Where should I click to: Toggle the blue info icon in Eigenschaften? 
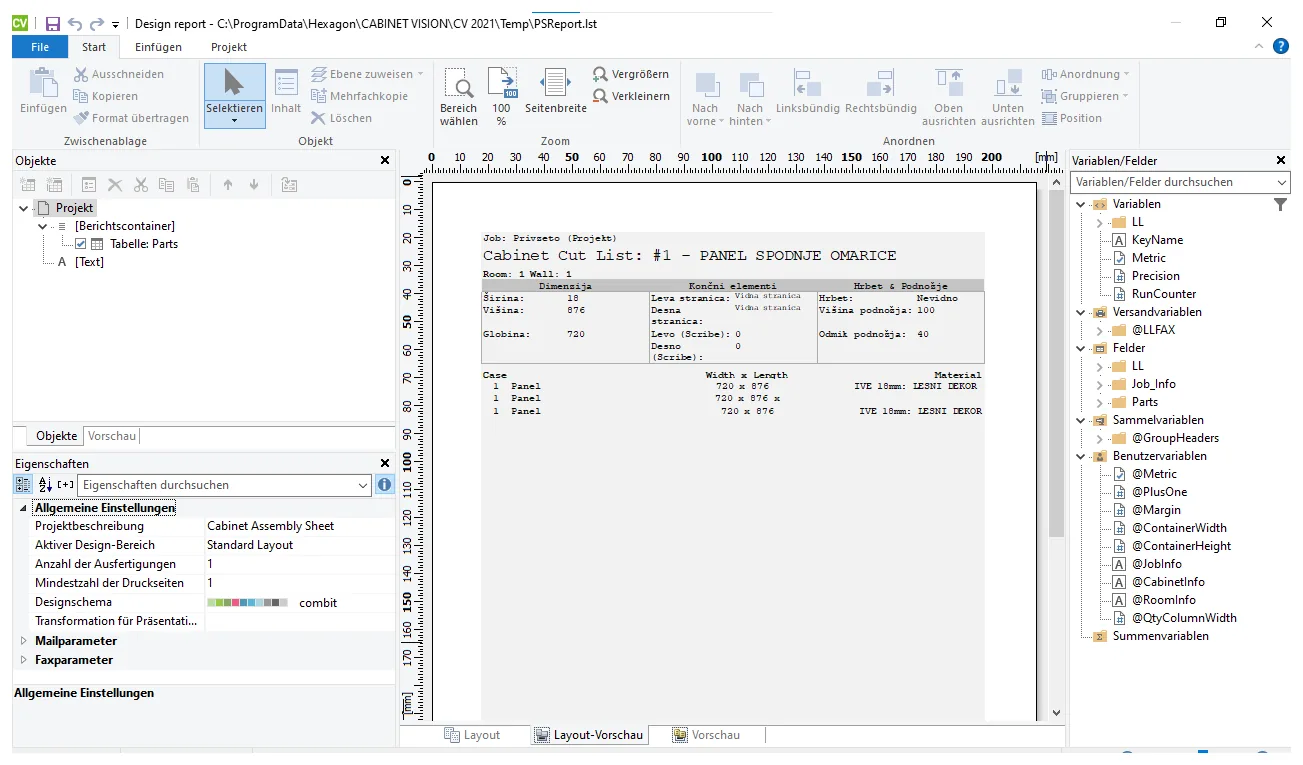[x=384, y=485]
